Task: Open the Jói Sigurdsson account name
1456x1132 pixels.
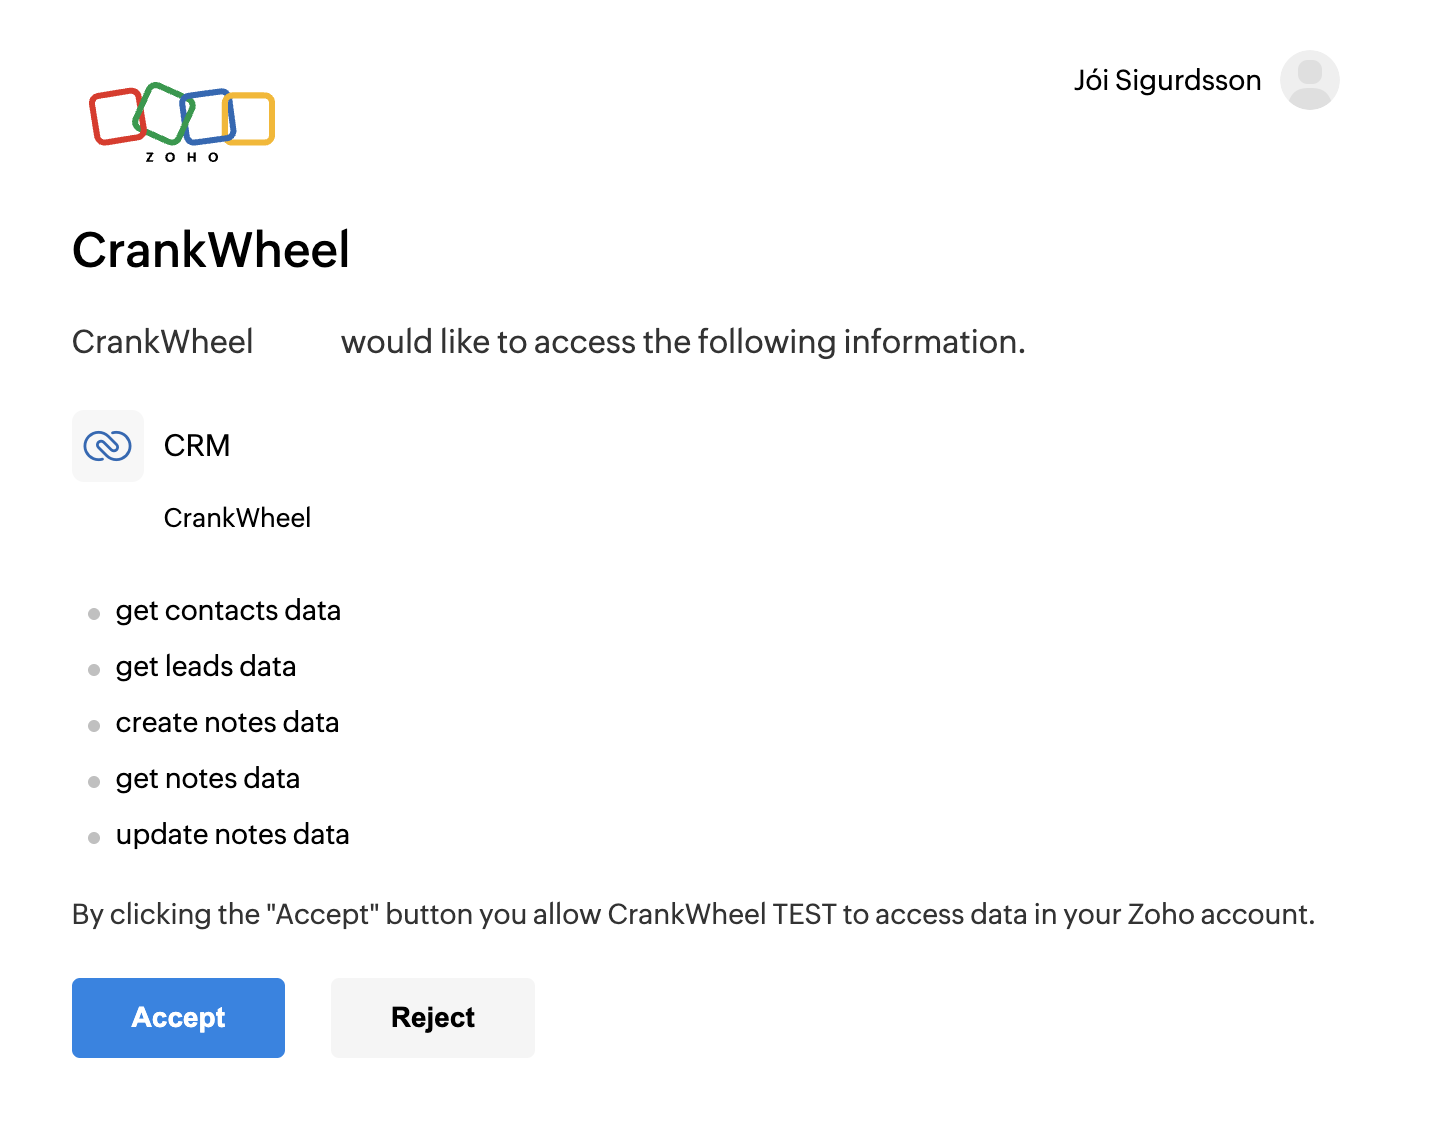Action: point(1167,80)
